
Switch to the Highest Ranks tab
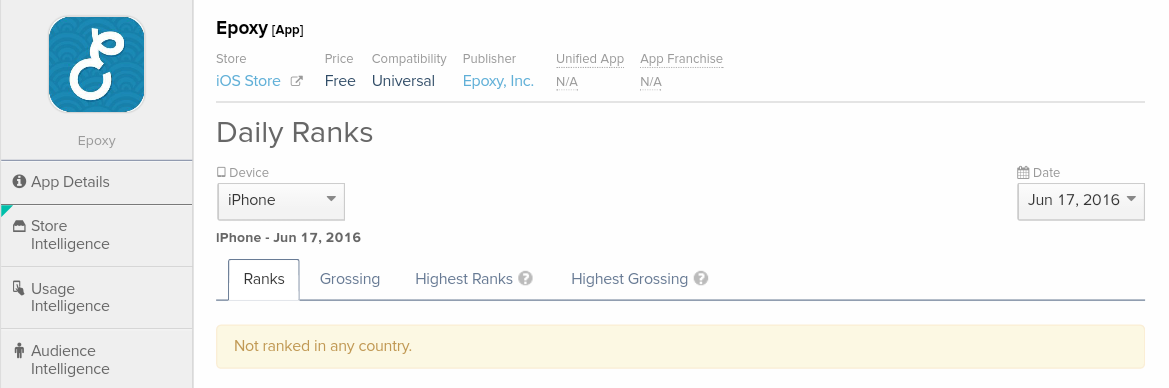(x=464, y=279)
